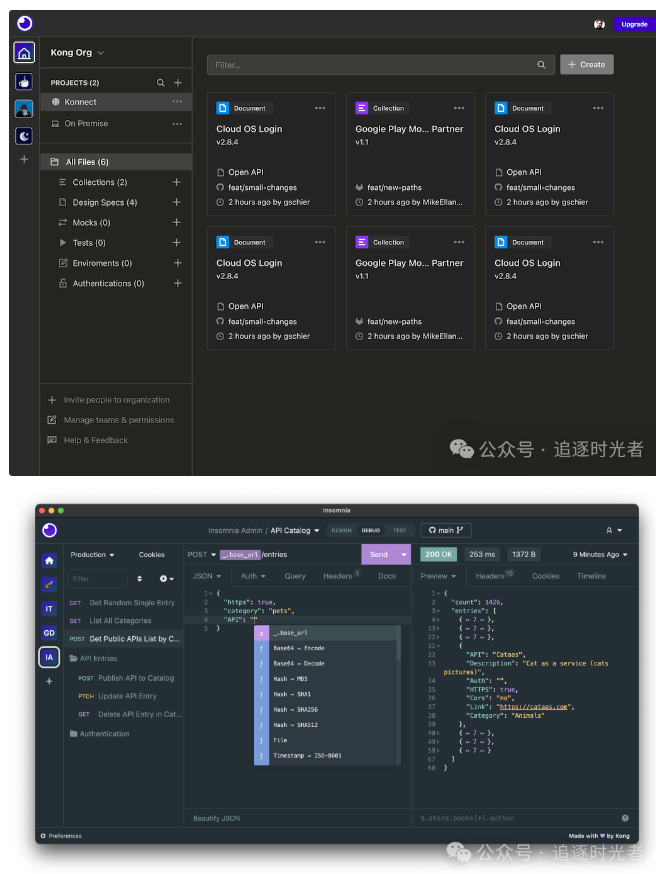Switch to the Query tab
The height and width of the screenshot is (874, 656).
click(295, 576)
